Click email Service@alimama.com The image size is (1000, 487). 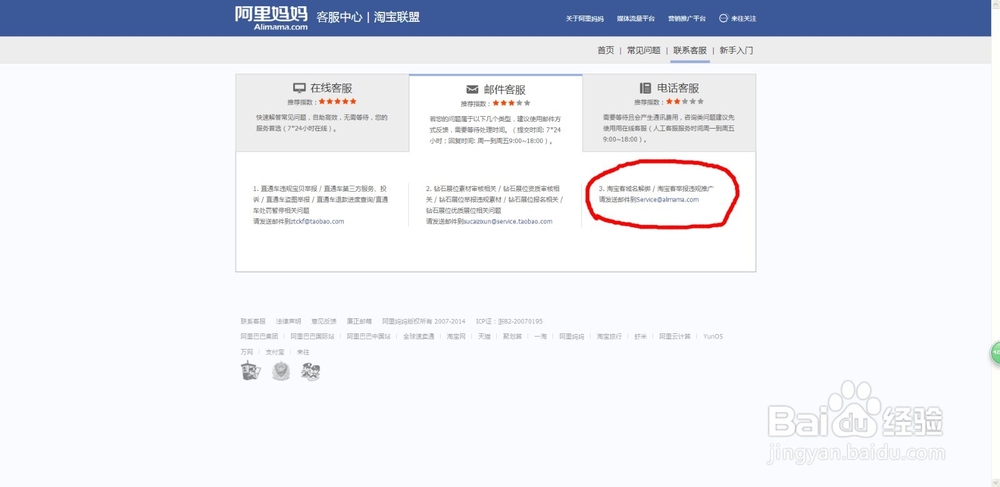tap(667, 200)
